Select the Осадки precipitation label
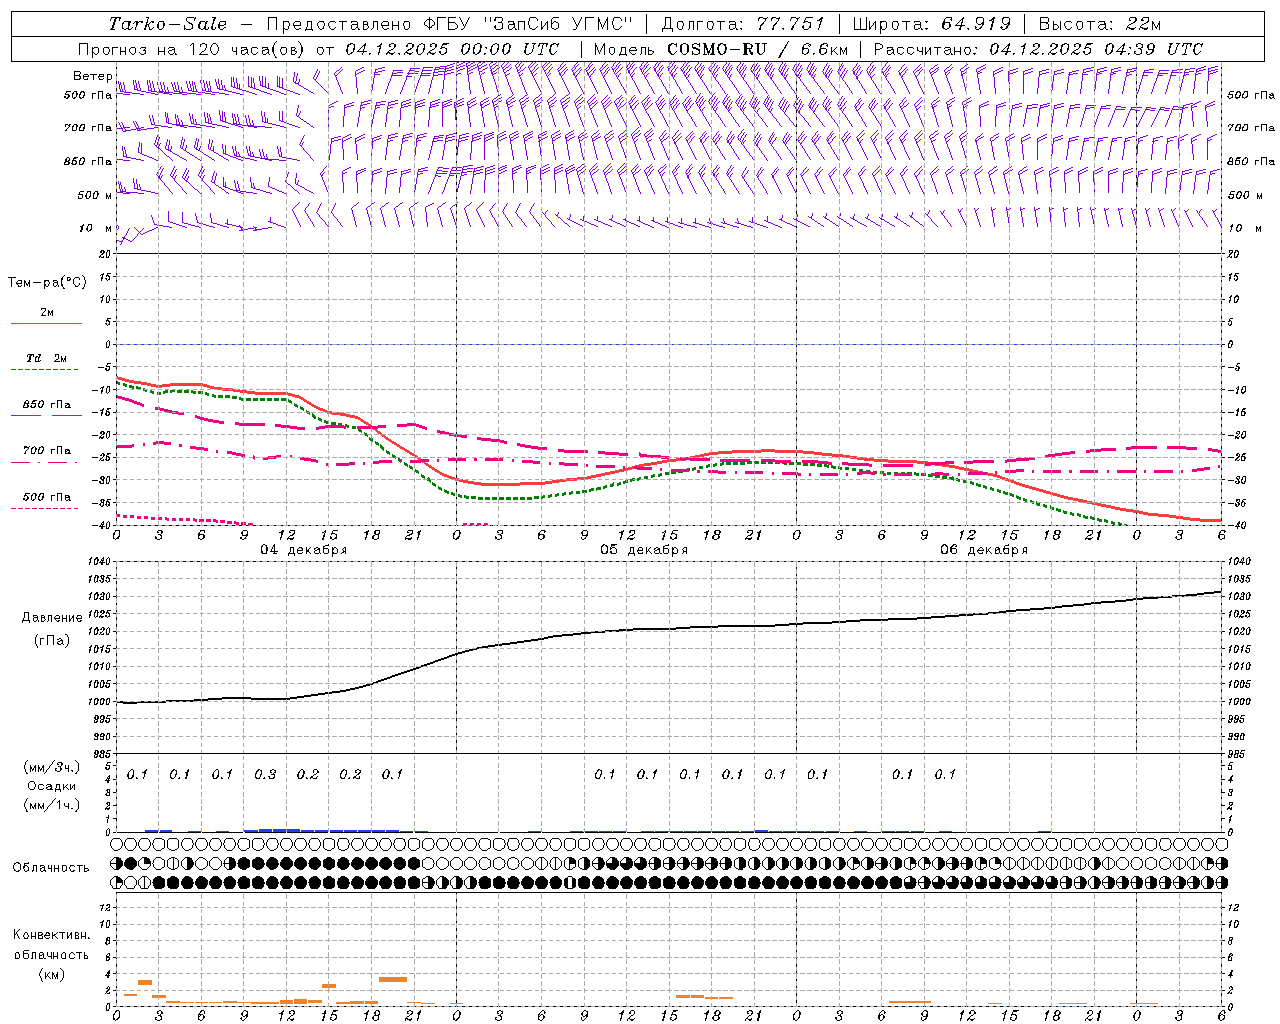Image resolution: width=1280 pixels, height=1024 pixels. point(52,786)
